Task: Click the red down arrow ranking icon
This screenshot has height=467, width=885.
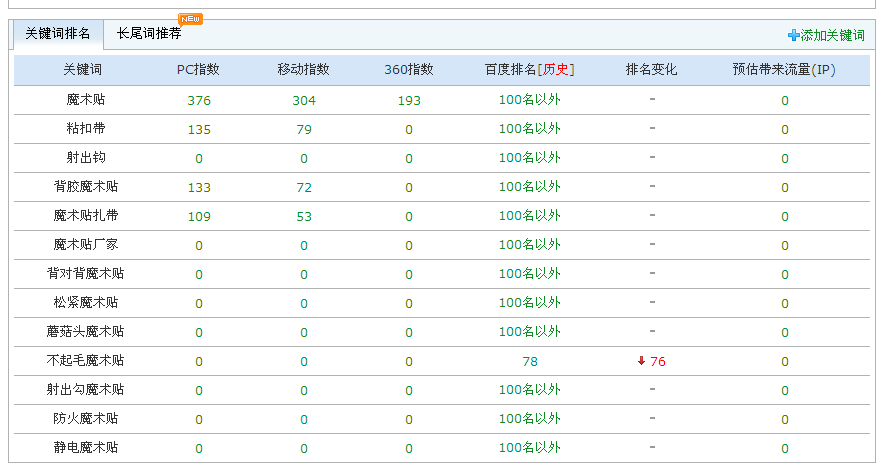Action: coord(641,361)
